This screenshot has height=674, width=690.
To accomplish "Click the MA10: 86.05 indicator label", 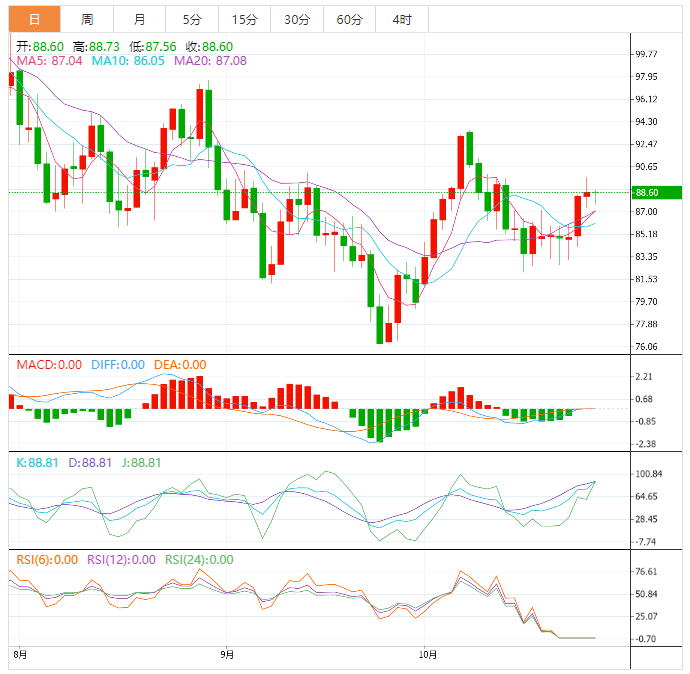I will [x=128, y=61].
